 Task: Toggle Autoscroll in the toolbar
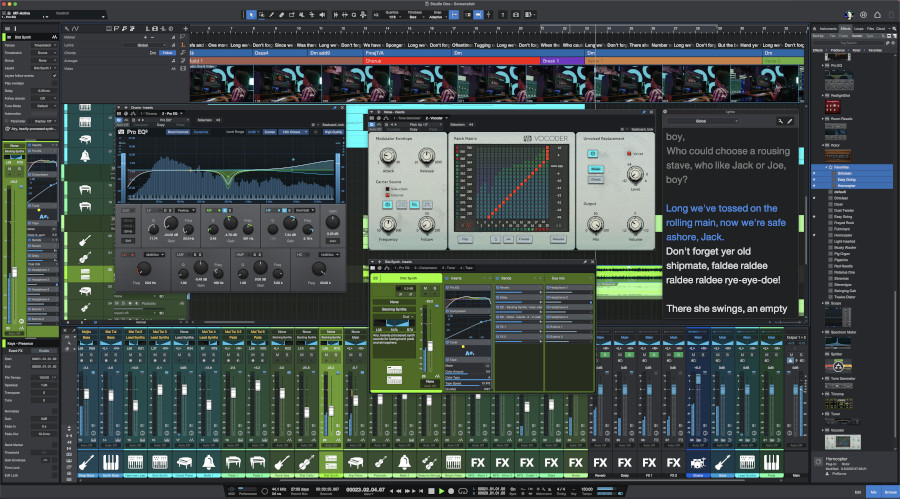(x=478, y=15)
